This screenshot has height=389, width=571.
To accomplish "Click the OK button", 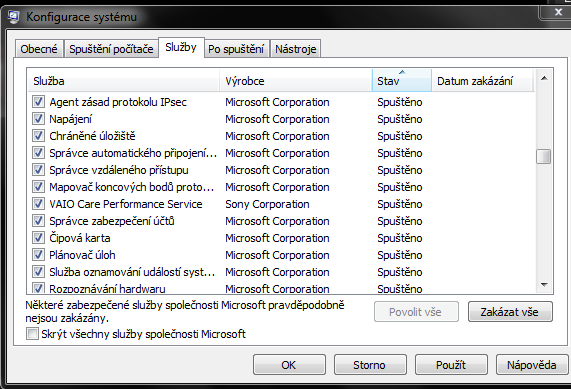I will tap(289, 365).
